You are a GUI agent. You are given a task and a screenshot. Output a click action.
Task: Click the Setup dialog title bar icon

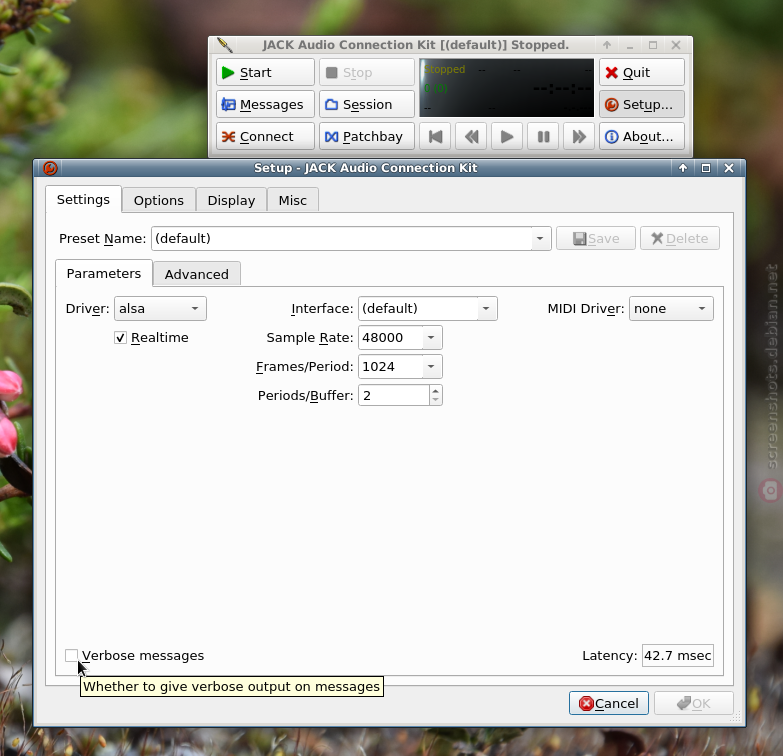coord(50,168)
